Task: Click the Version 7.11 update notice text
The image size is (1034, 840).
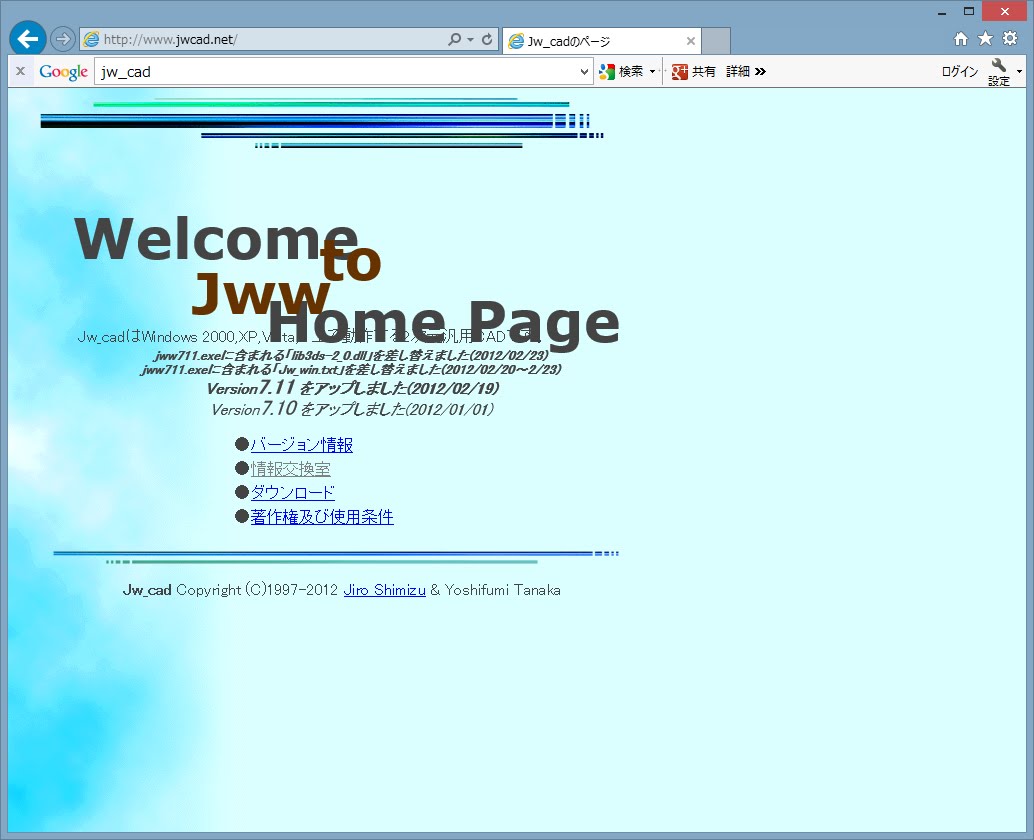Action: coord(353,388)
